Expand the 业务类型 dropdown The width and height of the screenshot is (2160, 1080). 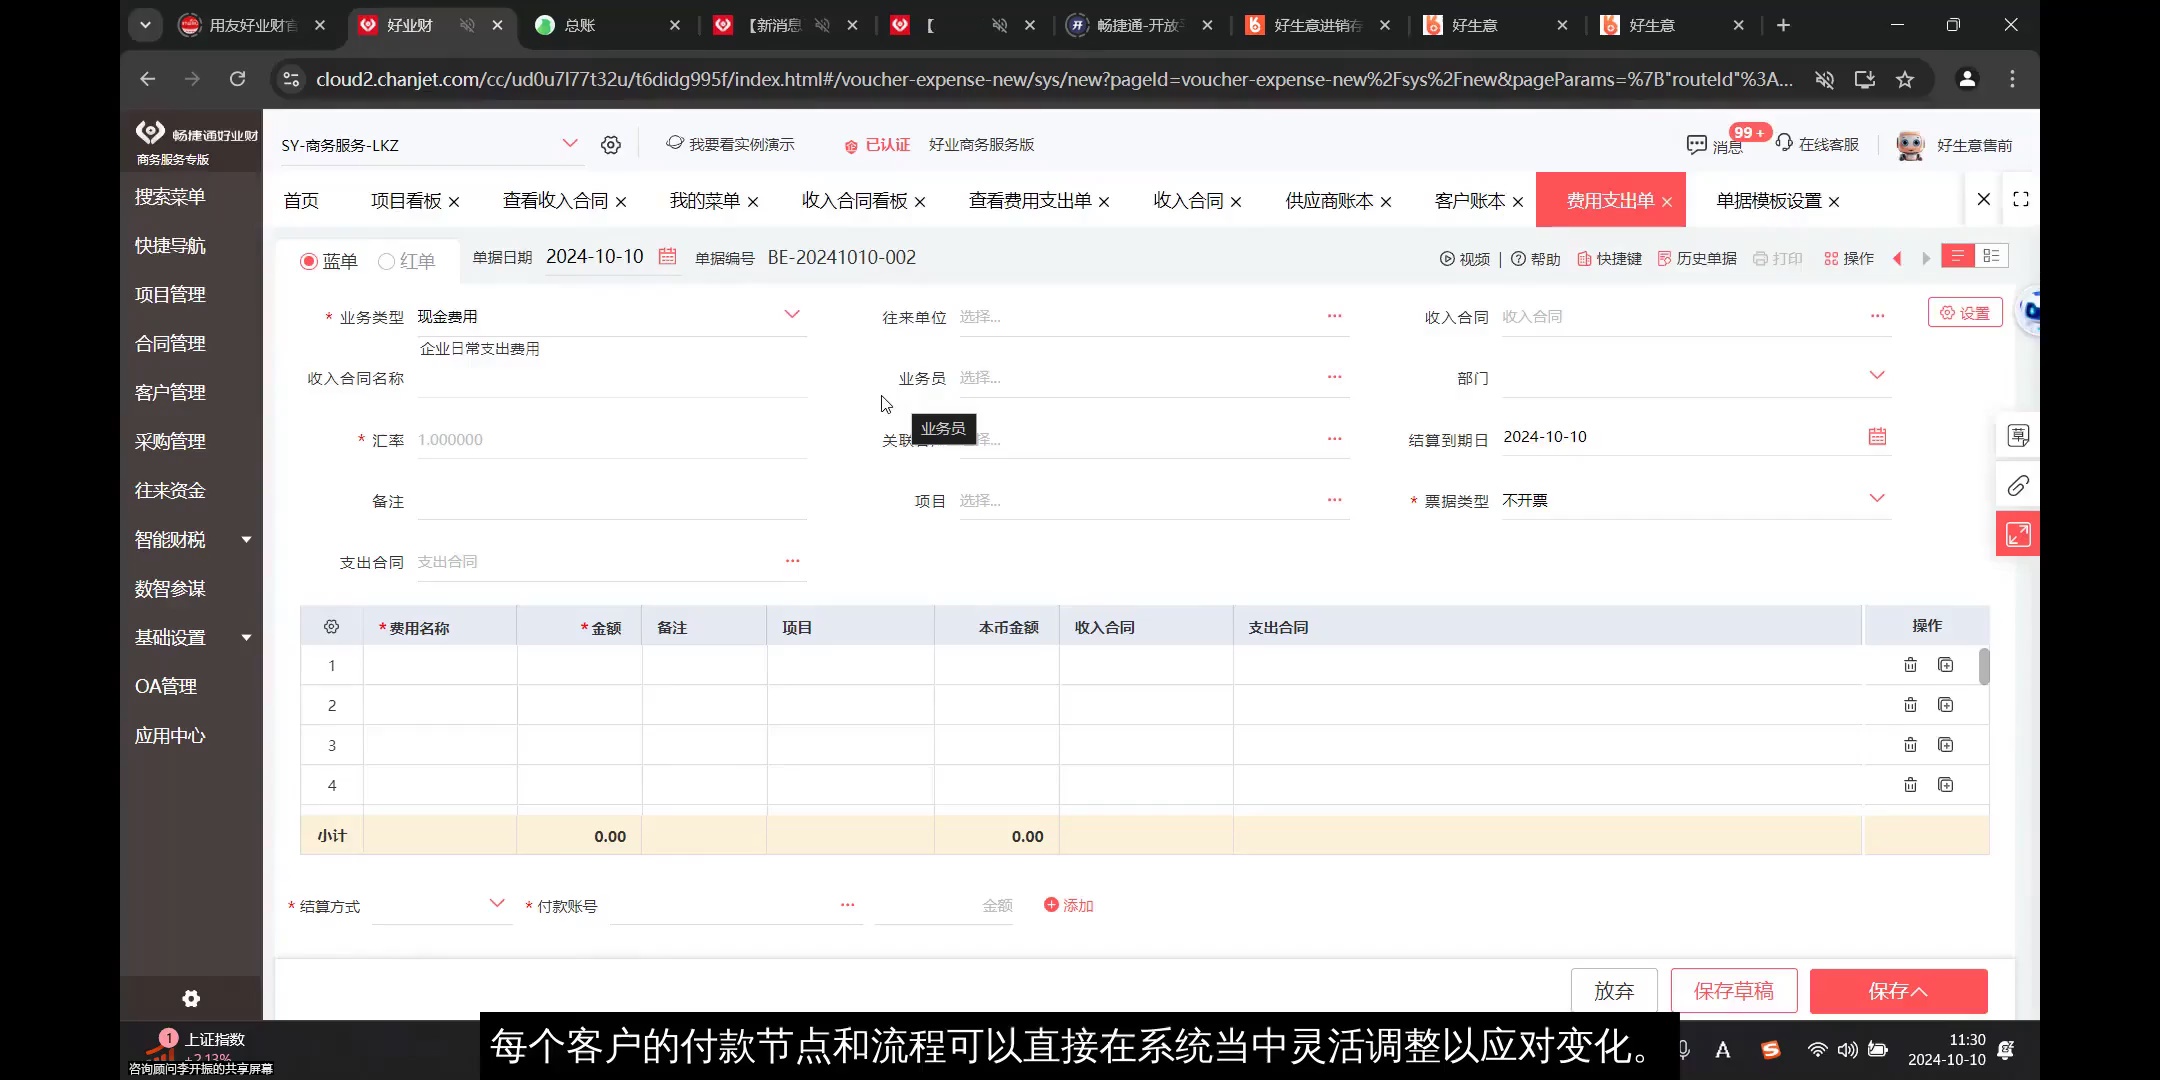click(791, 314)
